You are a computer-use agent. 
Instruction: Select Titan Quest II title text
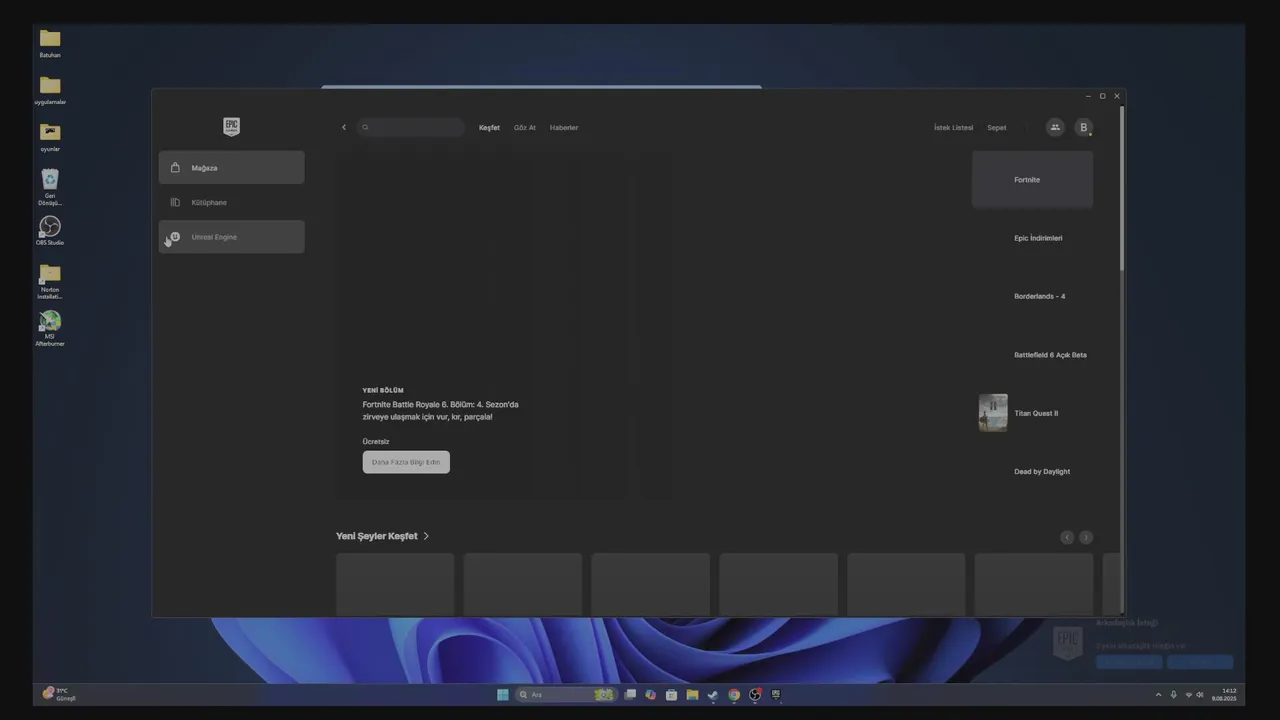click(1036, 413)
